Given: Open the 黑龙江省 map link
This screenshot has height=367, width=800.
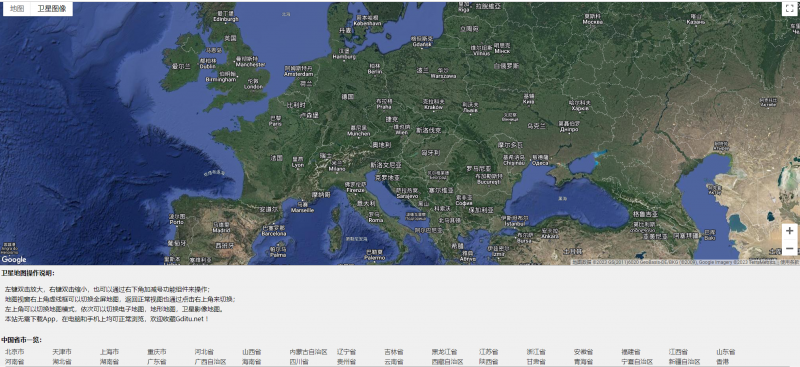Looking at the screenshot, I should coord(444,352).
